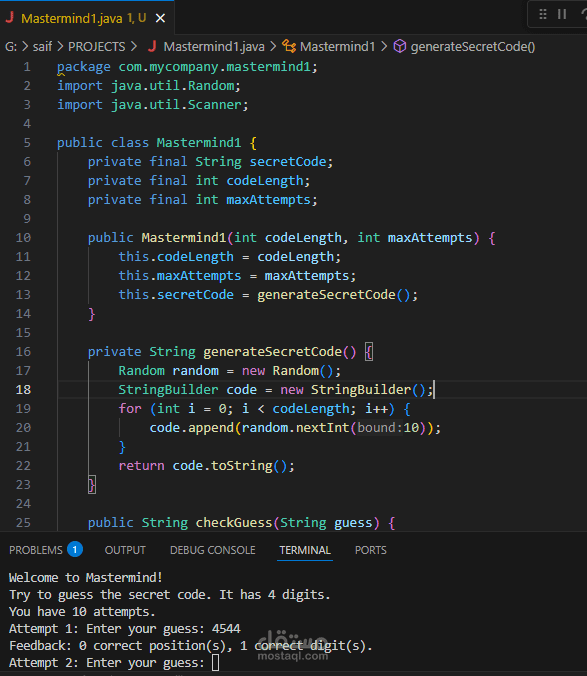The width and height of the screenshot is (587, 676).
Task: Click the terminal input cursor after Attempt 2
Action: (x=215, y=663)
